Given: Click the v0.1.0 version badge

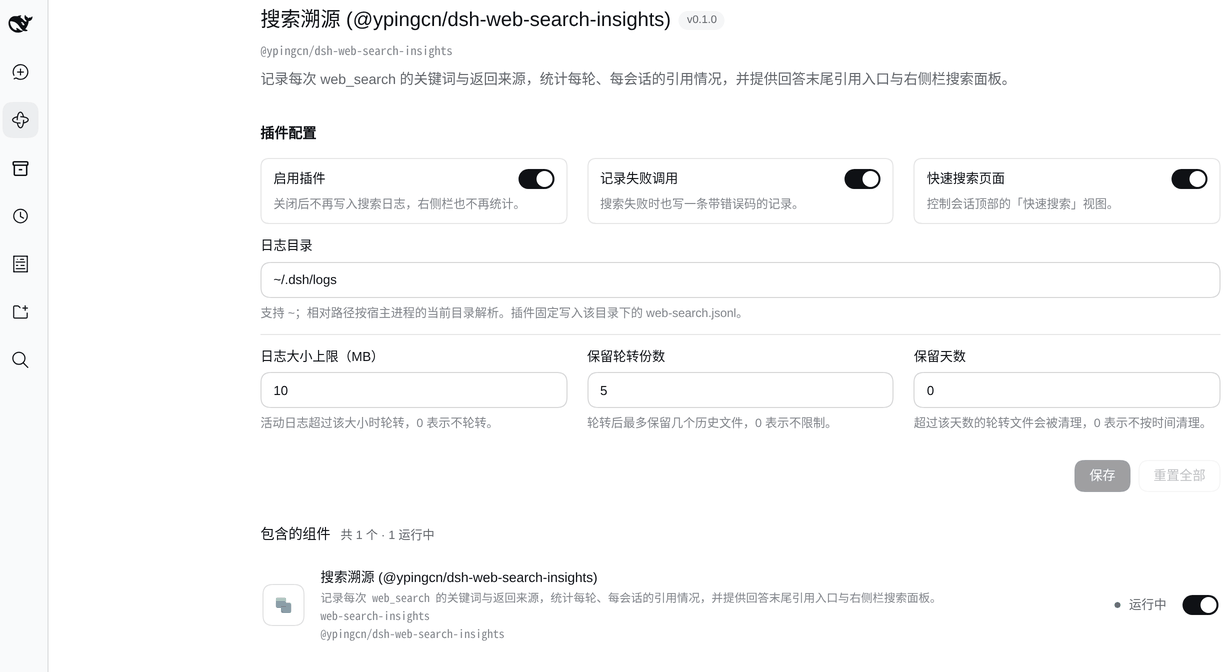Looking at the screenshot, I should tap(701, 19).
